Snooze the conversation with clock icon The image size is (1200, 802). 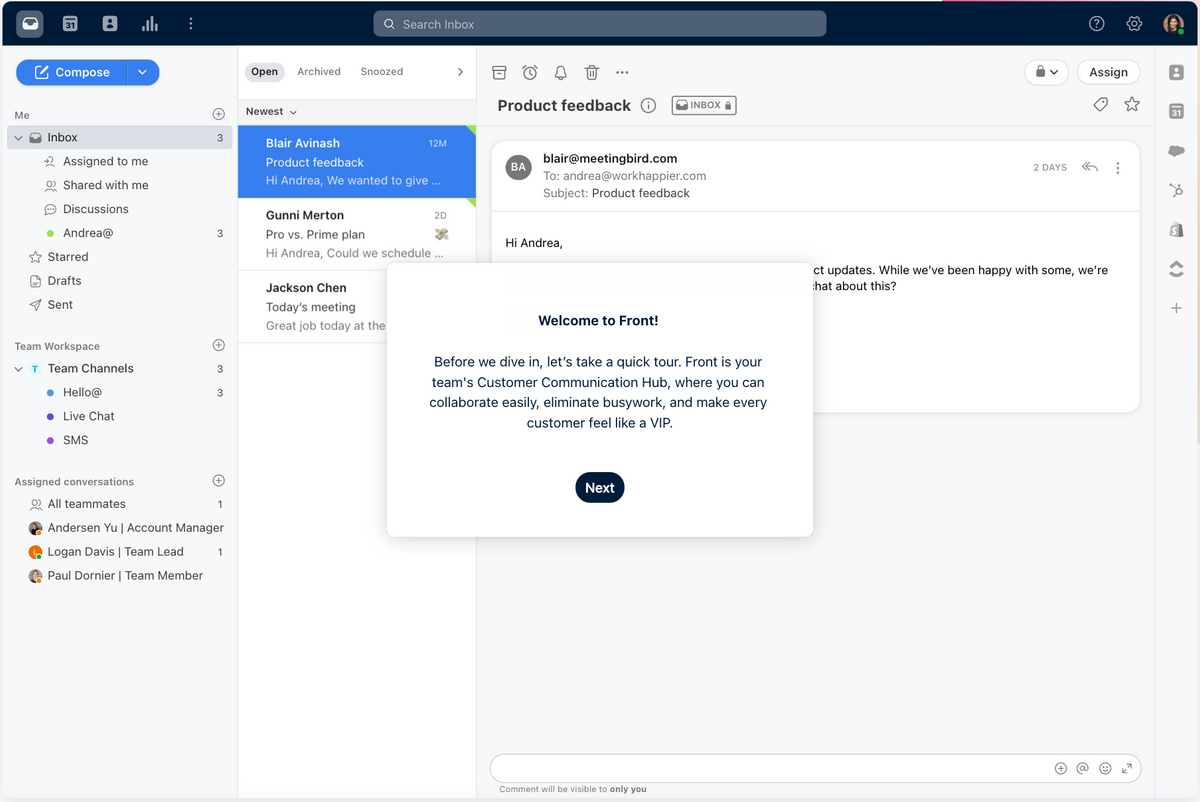coord(530,72)
